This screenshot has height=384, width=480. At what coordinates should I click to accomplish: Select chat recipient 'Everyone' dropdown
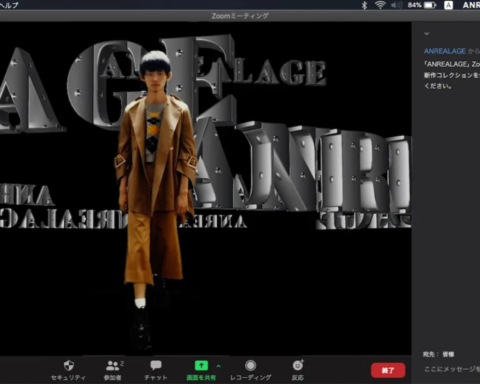[448, 354]
